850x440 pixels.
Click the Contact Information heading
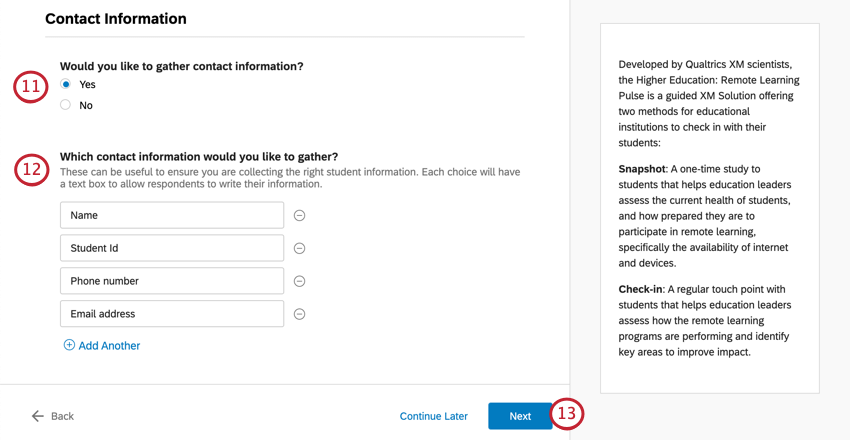tap(116, 19)
